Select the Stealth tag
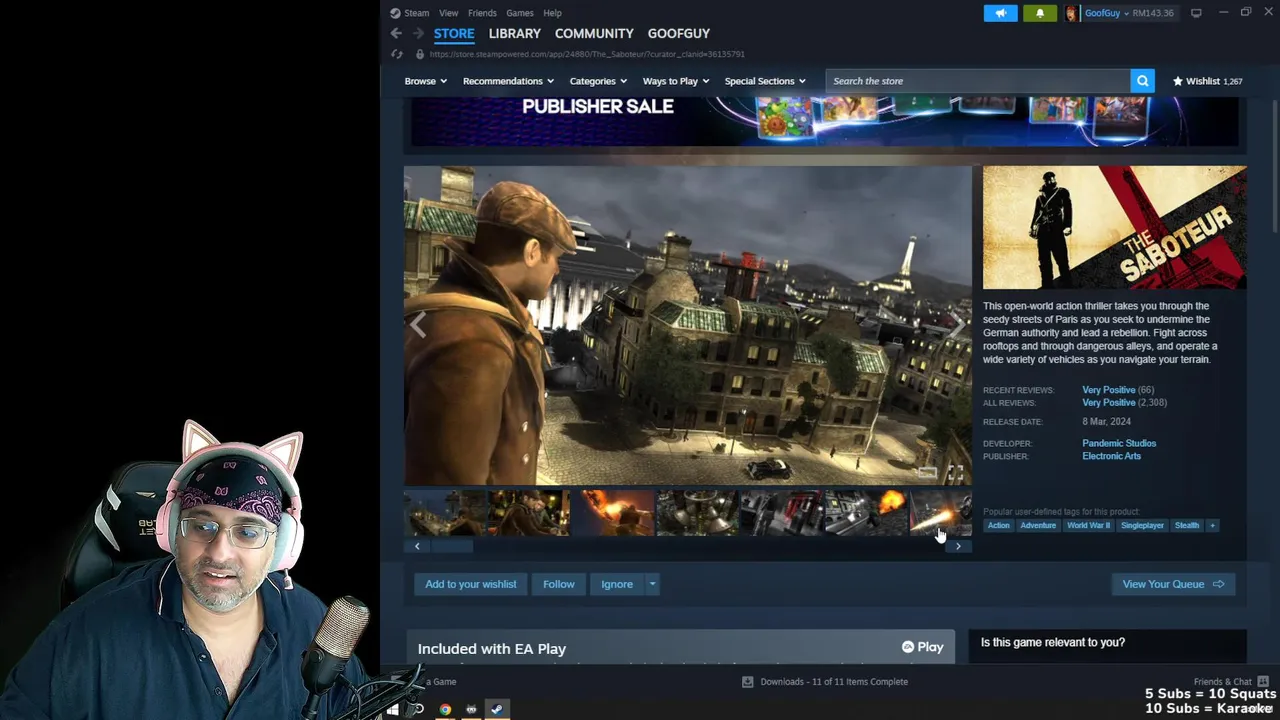Viewport: 1280px width, 720px height. [1187, 525]
